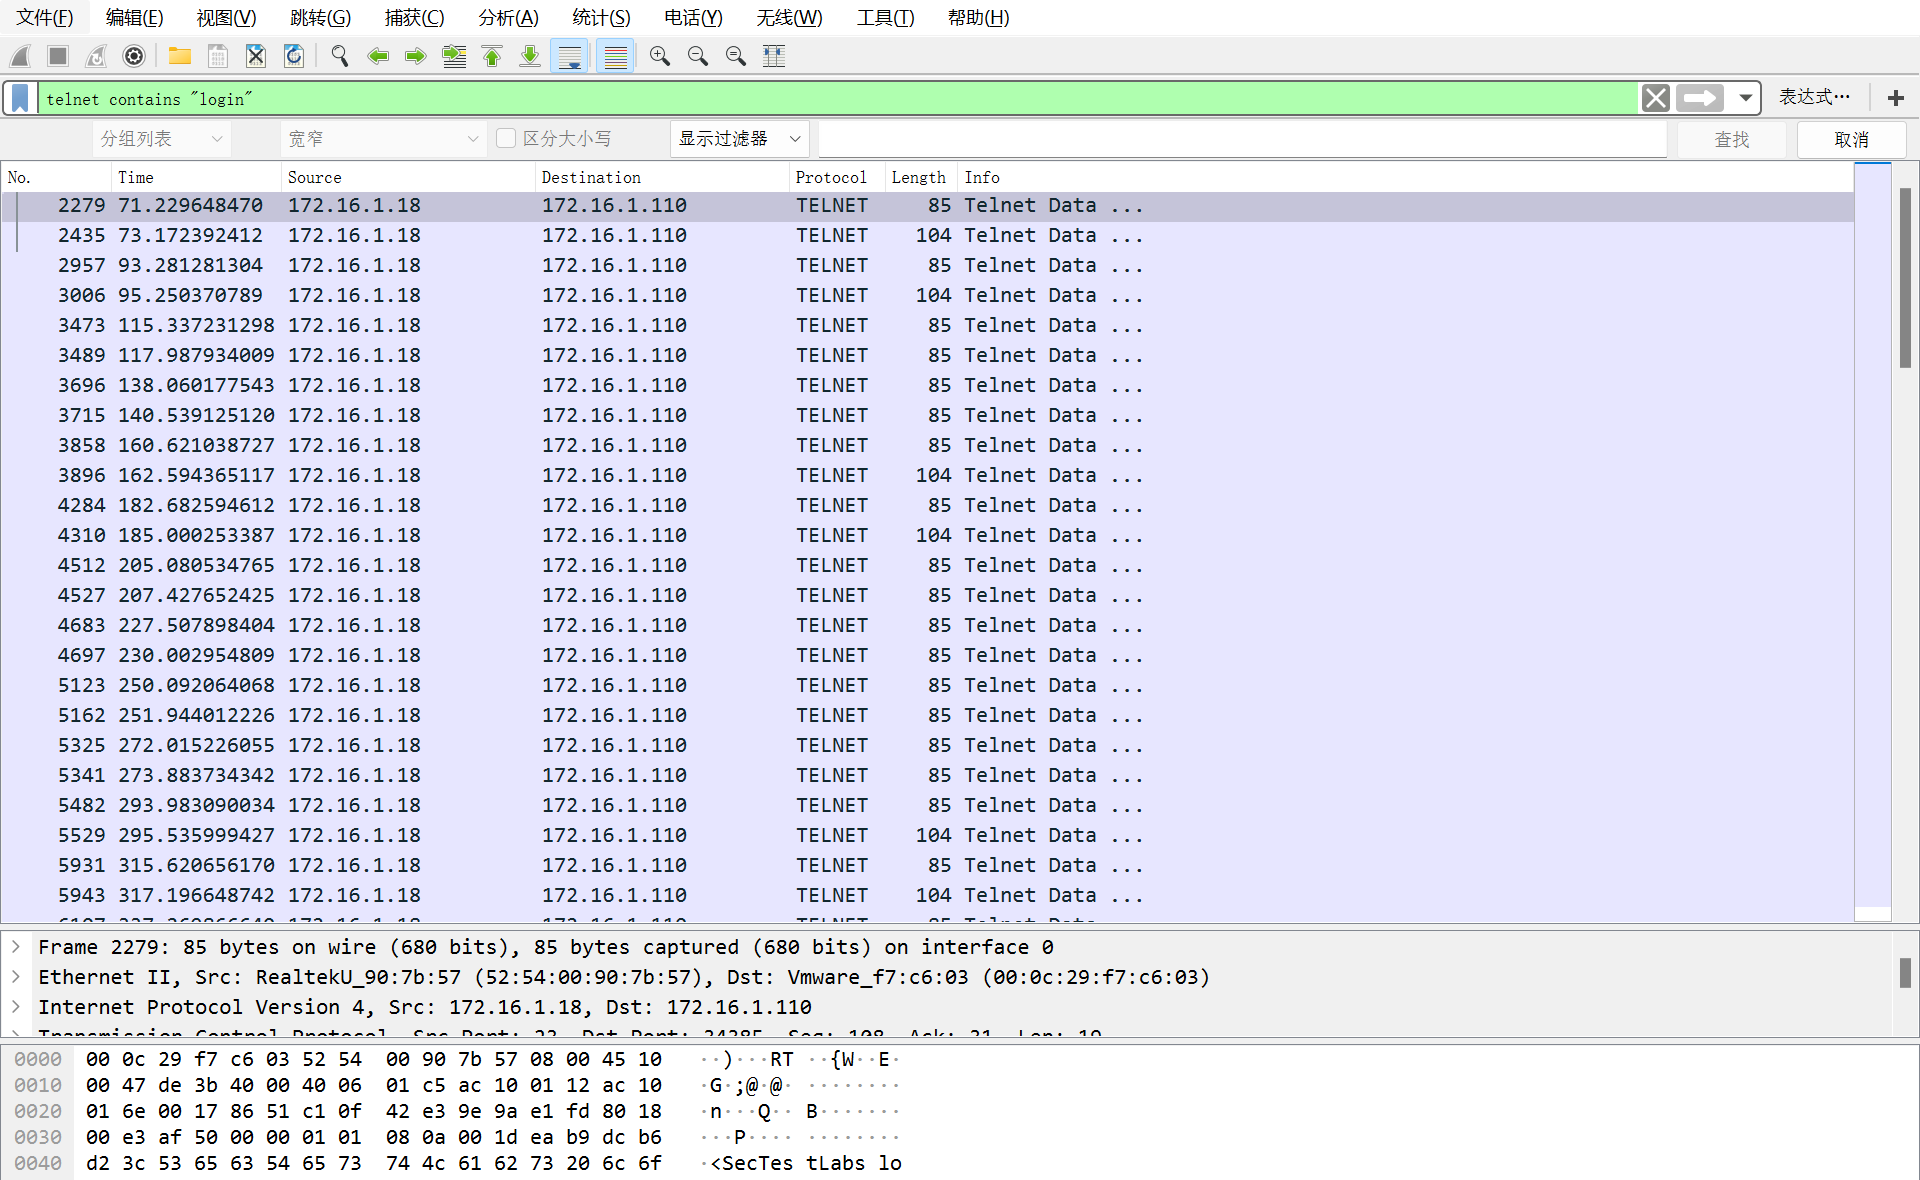Toggle packet colorization button
This screenshot has height=1180, width=1920.
(x=616, y=56)
